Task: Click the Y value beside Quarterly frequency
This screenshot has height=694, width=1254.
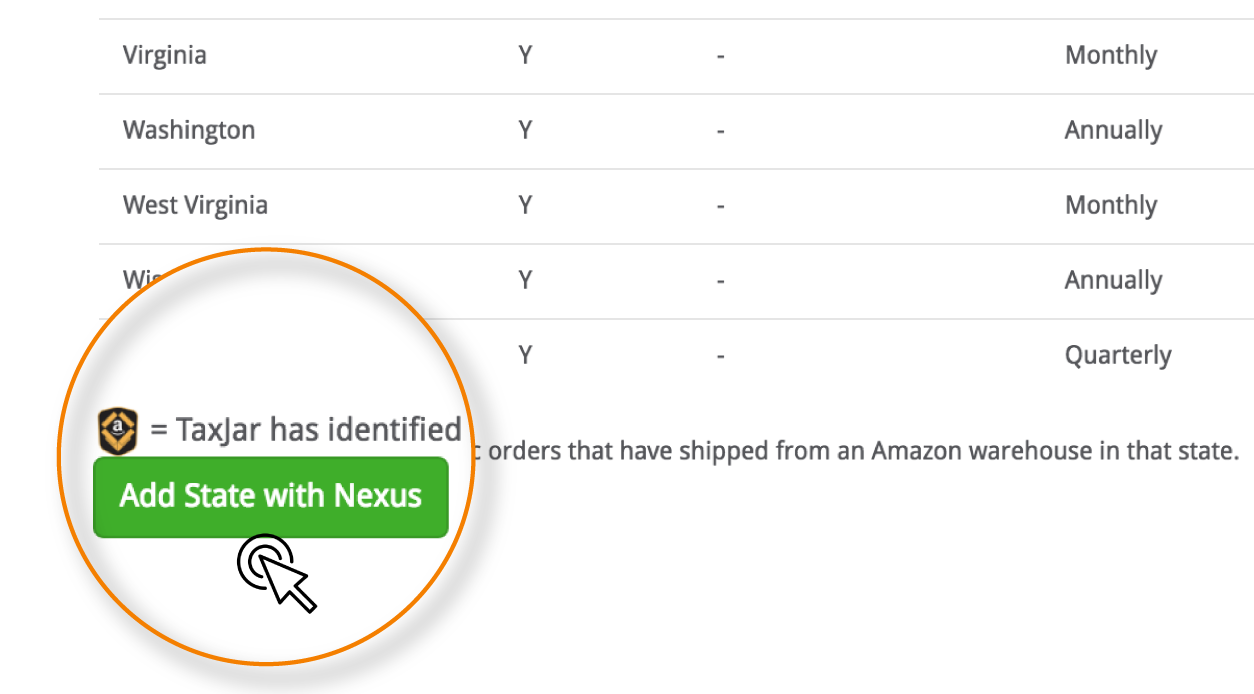Action: (525, 355)
